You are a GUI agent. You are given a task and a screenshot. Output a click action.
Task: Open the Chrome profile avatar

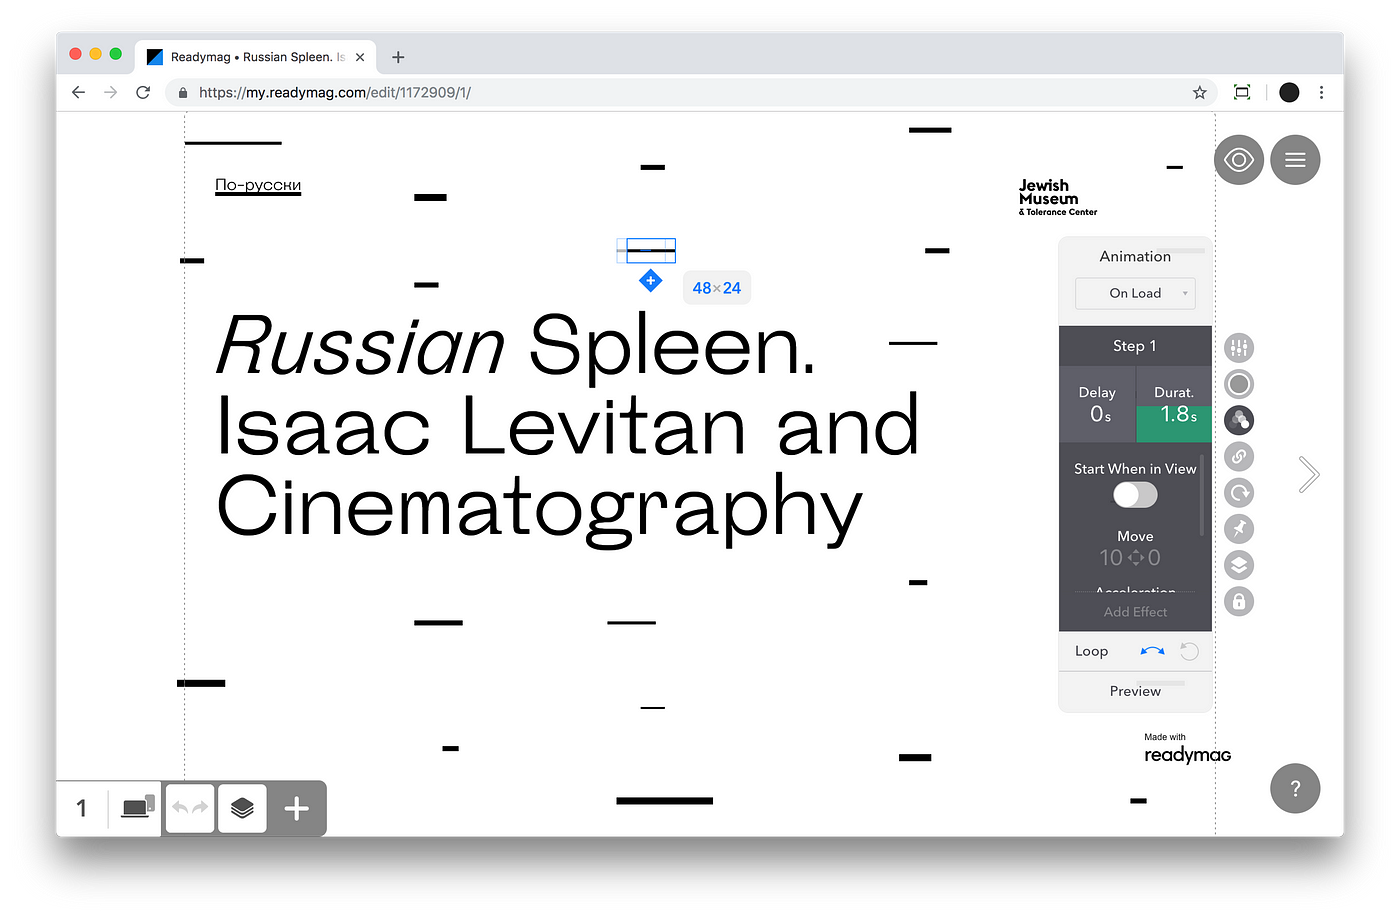point(1289,92)
